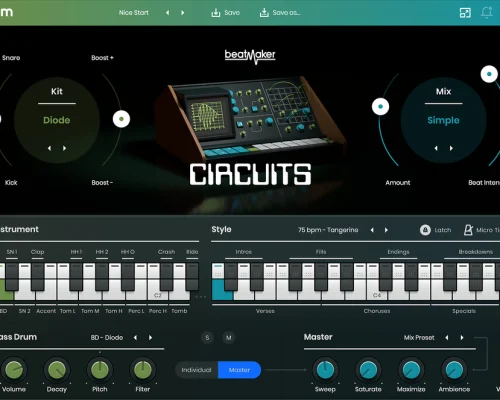This screenshot has width=500, height=400.
Task: Click the blue Saturate knob
Action: pyautogui.click(x=368, y=370)
